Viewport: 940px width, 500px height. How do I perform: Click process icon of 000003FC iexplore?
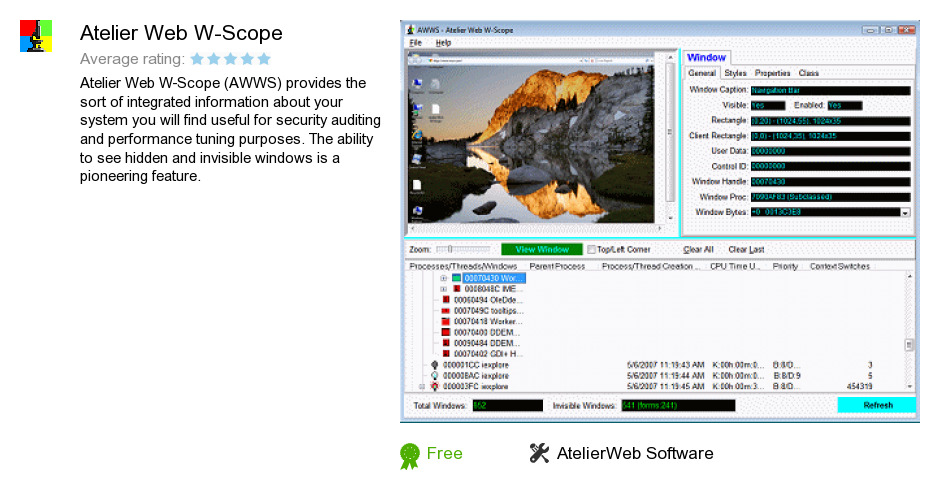[x=435, y=386]
